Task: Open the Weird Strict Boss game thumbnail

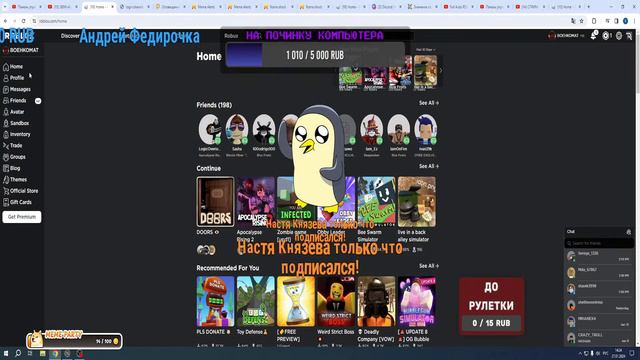Action: (x=336, y=301)
